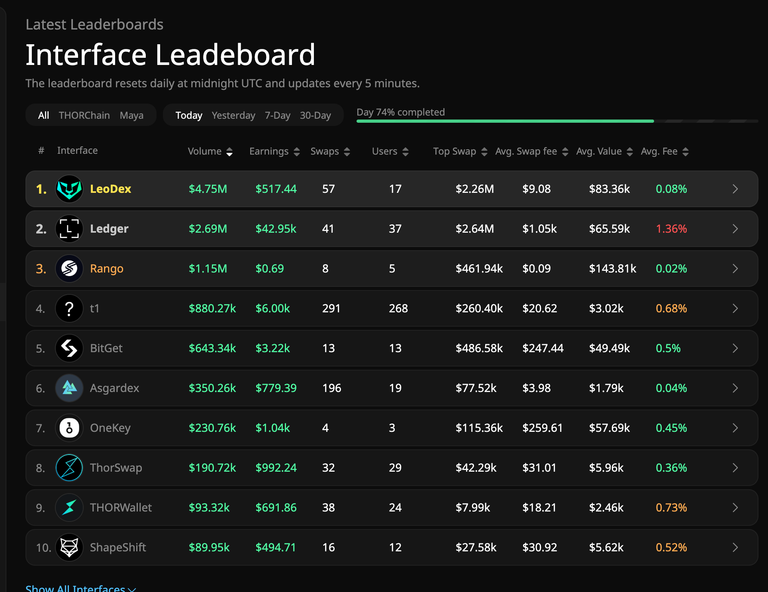Switch to 7-Day time range

point(277,116)
